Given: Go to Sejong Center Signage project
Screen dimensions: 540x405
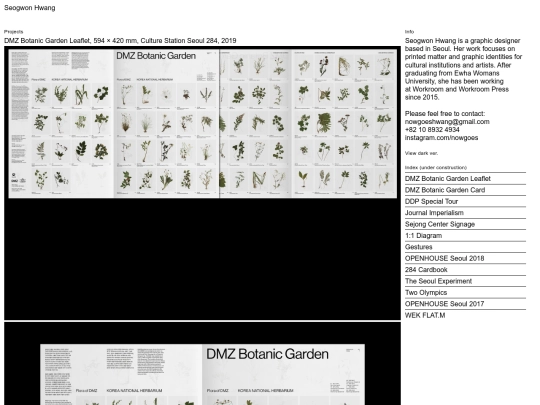Looking at the screenshot, I should click(x=440, y=224).
